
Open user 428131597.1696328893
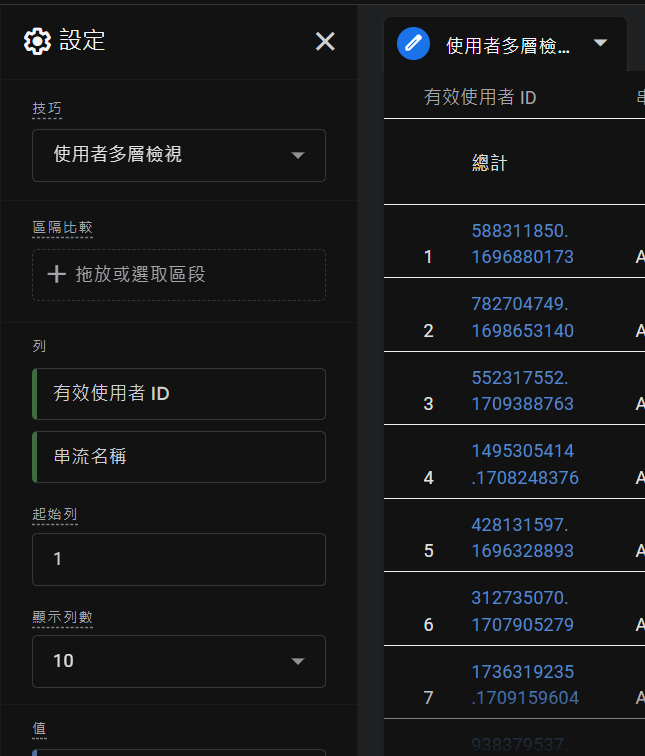pyautogui.click(x=523, y=538)
